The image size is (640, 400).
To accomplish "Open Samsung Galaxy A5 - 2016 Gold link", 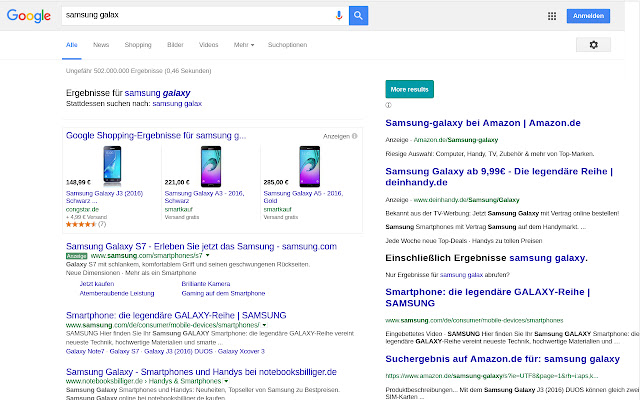I will click(303, 197).
